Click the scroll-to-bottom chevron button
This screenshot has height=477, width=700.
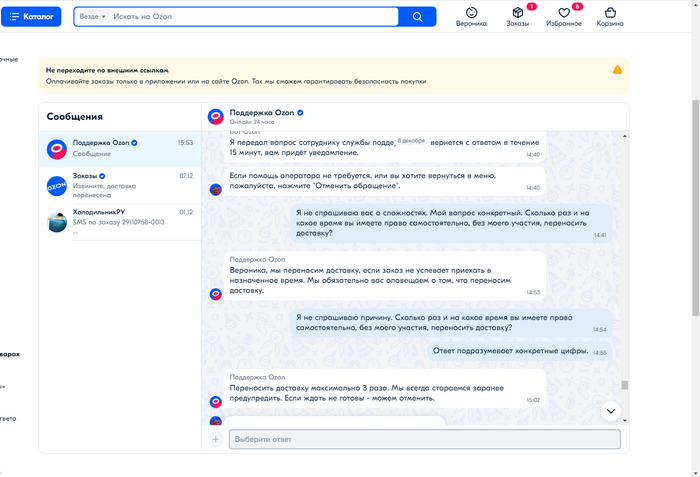click(x=611, y=411)
